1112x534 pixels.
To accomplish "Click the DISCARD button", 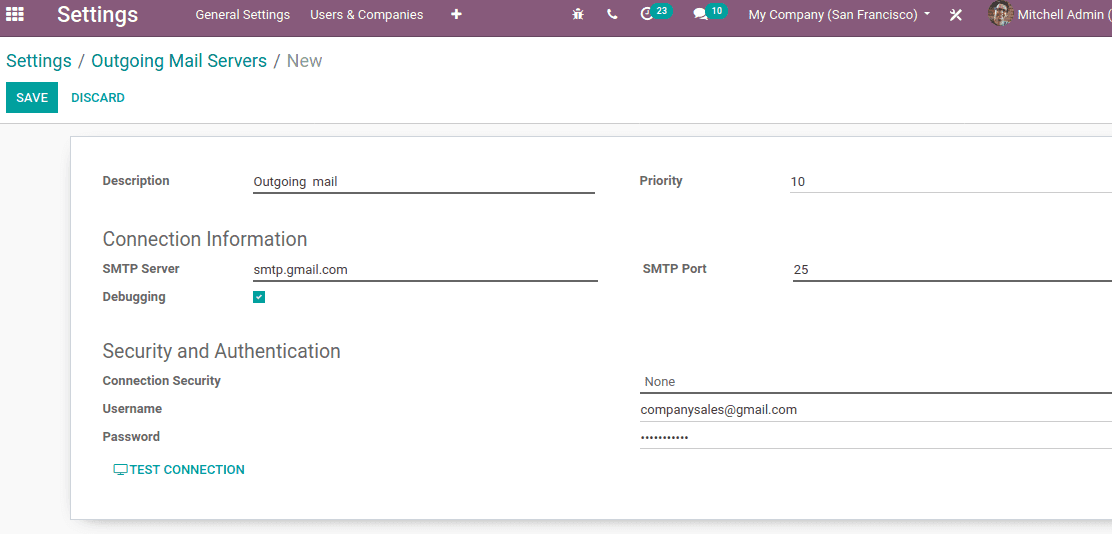I will (x=98, y=98).
